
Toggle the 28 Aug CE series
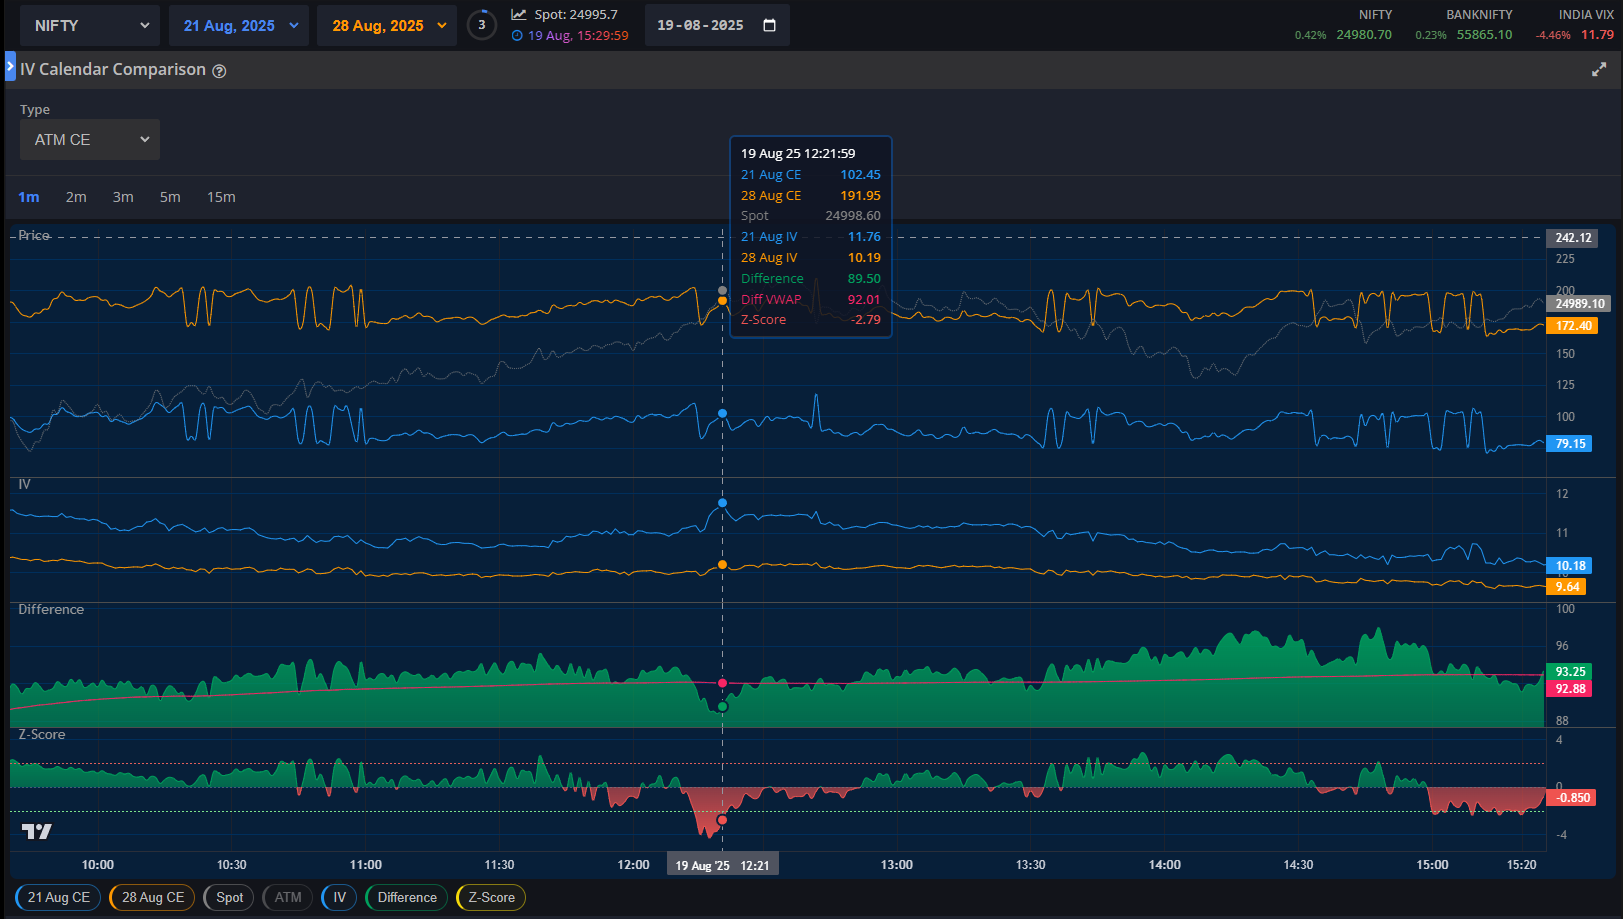153,897
